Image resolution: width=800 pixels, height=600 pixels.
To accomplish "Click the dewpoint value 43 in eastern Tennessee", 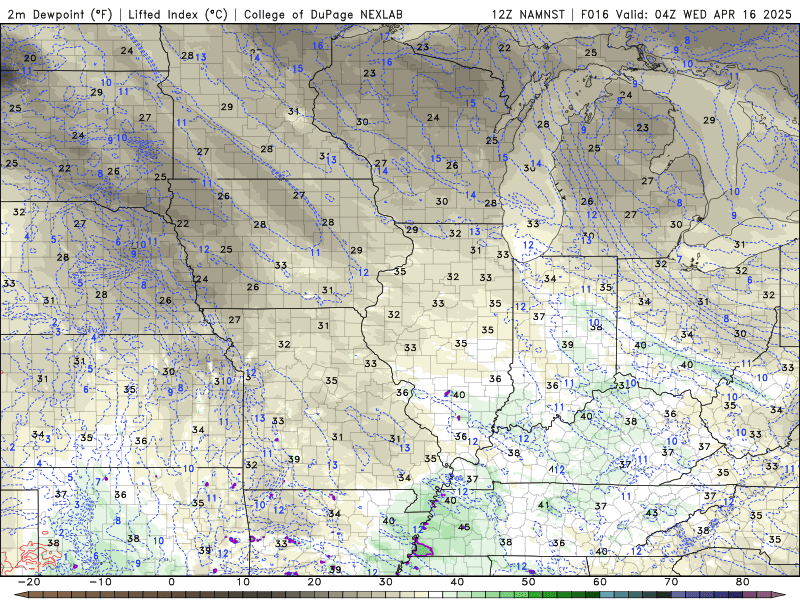I will (x=652, y=512).
